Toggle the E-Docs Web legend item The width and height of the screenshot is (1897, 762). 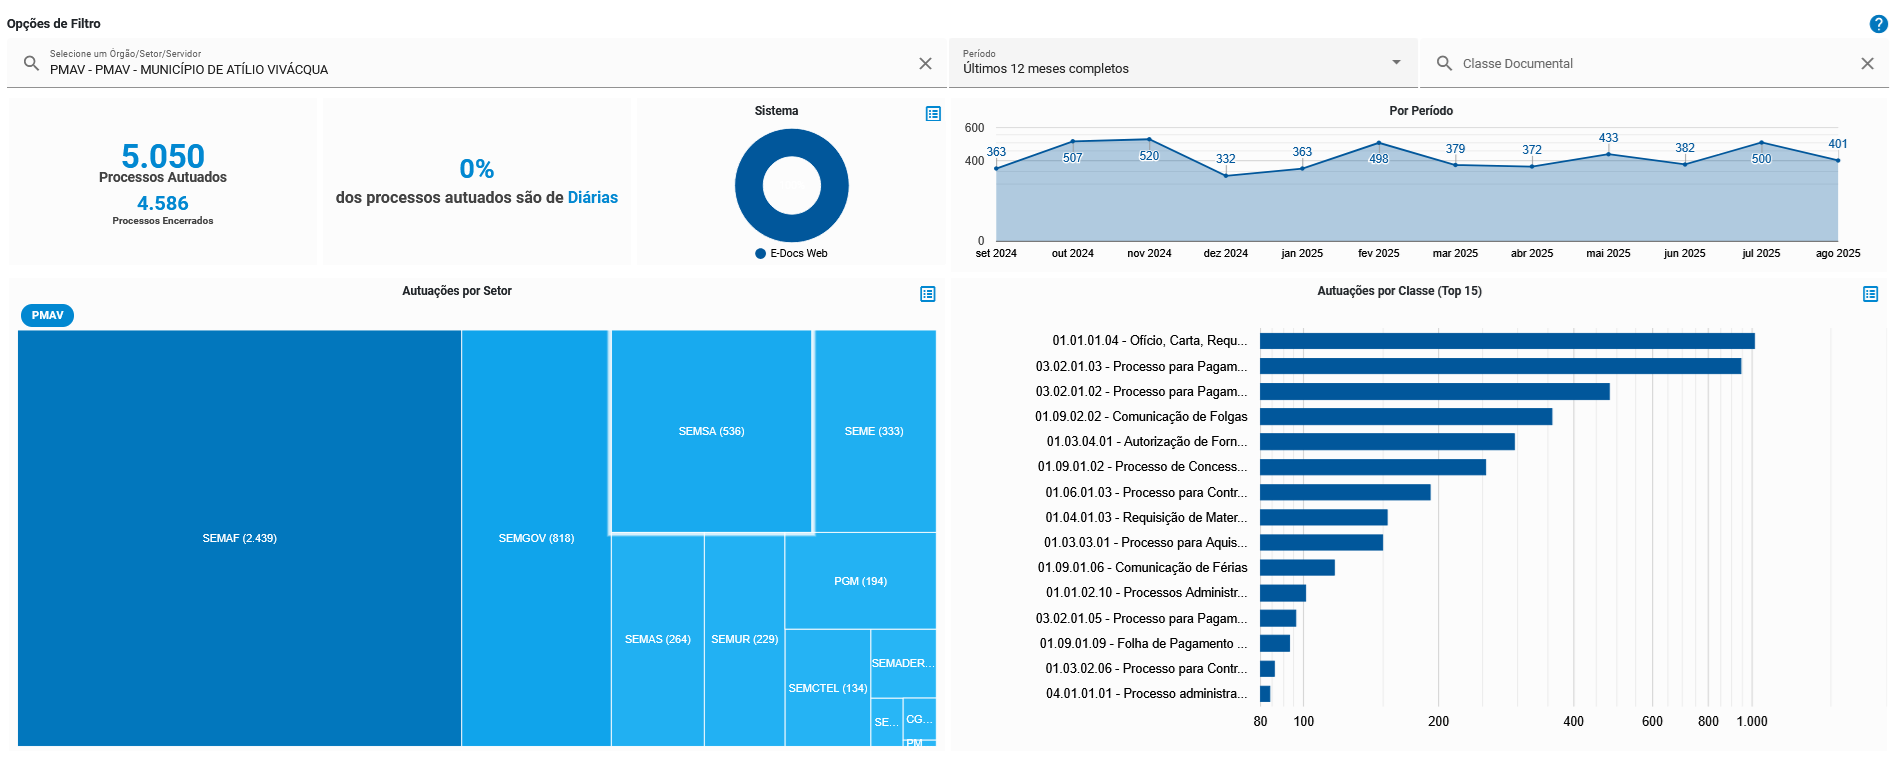(x=791, y=254)
